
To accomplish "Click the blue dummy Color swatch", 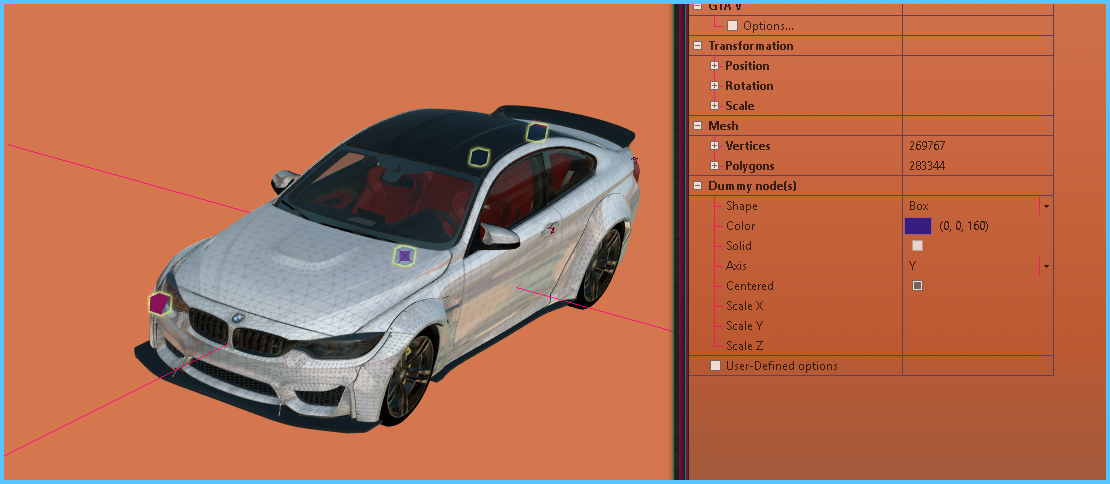I will pyautogui.click(x=917, y=226).
